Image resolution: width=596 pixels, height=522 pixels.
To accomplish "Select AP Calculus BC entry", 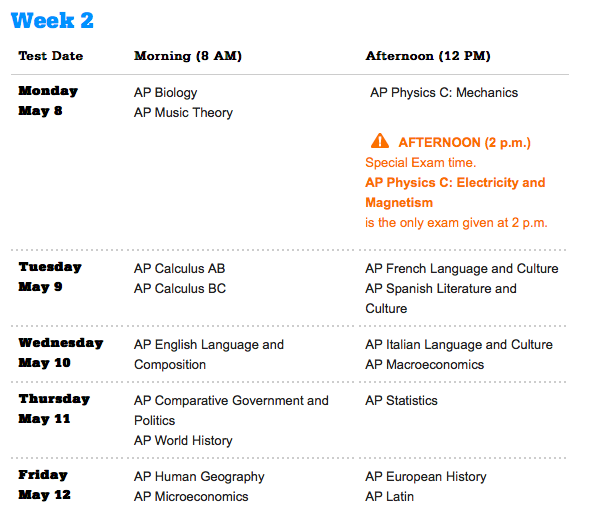I will pyautogui.click(x=180, y=289).
